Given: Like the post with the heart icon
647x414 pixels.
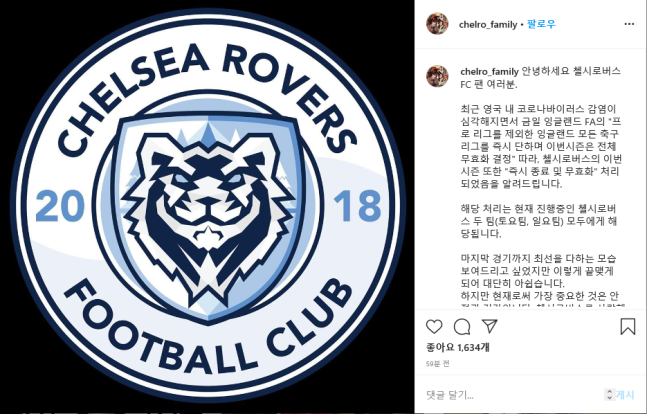Looking at the screenshot, I should pos(434,327).
